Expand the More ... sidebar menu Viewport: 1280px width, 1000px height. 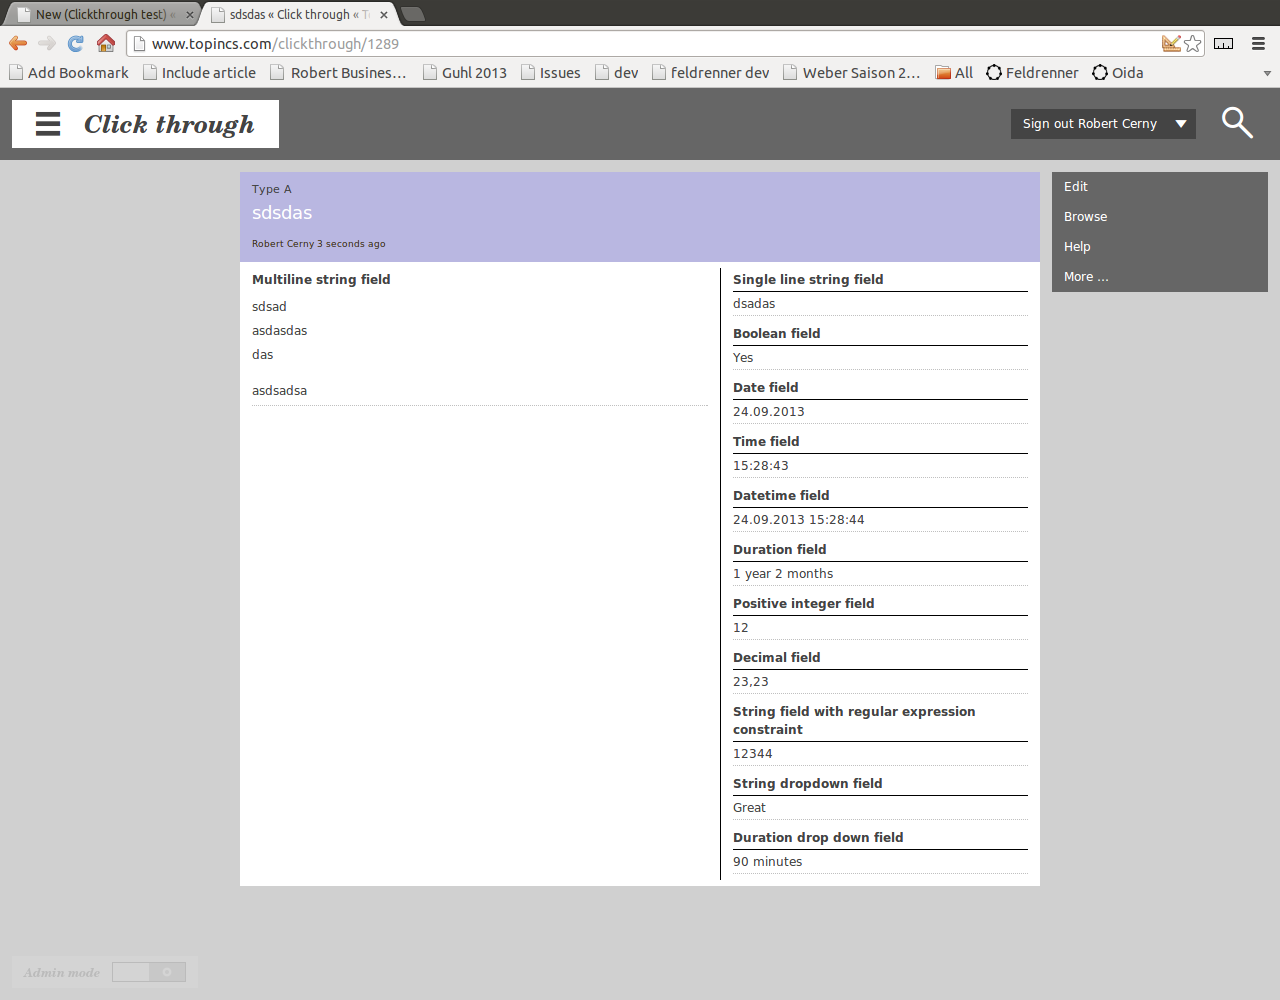[1086, 277]
